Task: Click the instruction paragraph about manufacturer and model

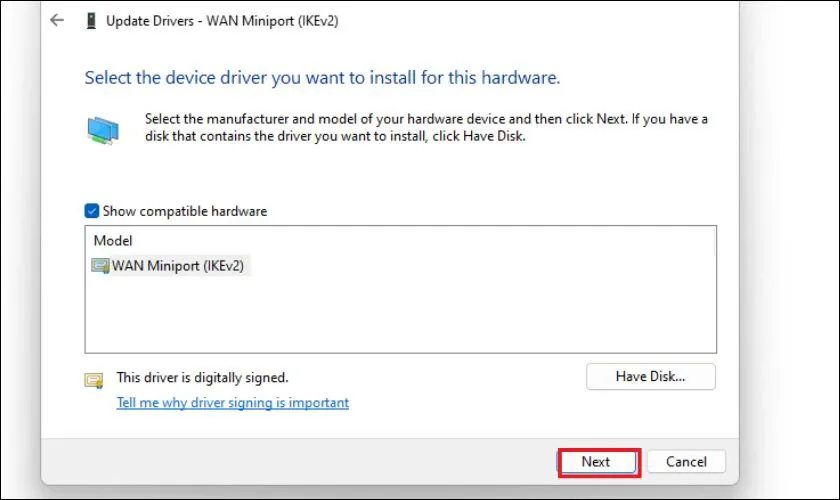Action: 425,127
